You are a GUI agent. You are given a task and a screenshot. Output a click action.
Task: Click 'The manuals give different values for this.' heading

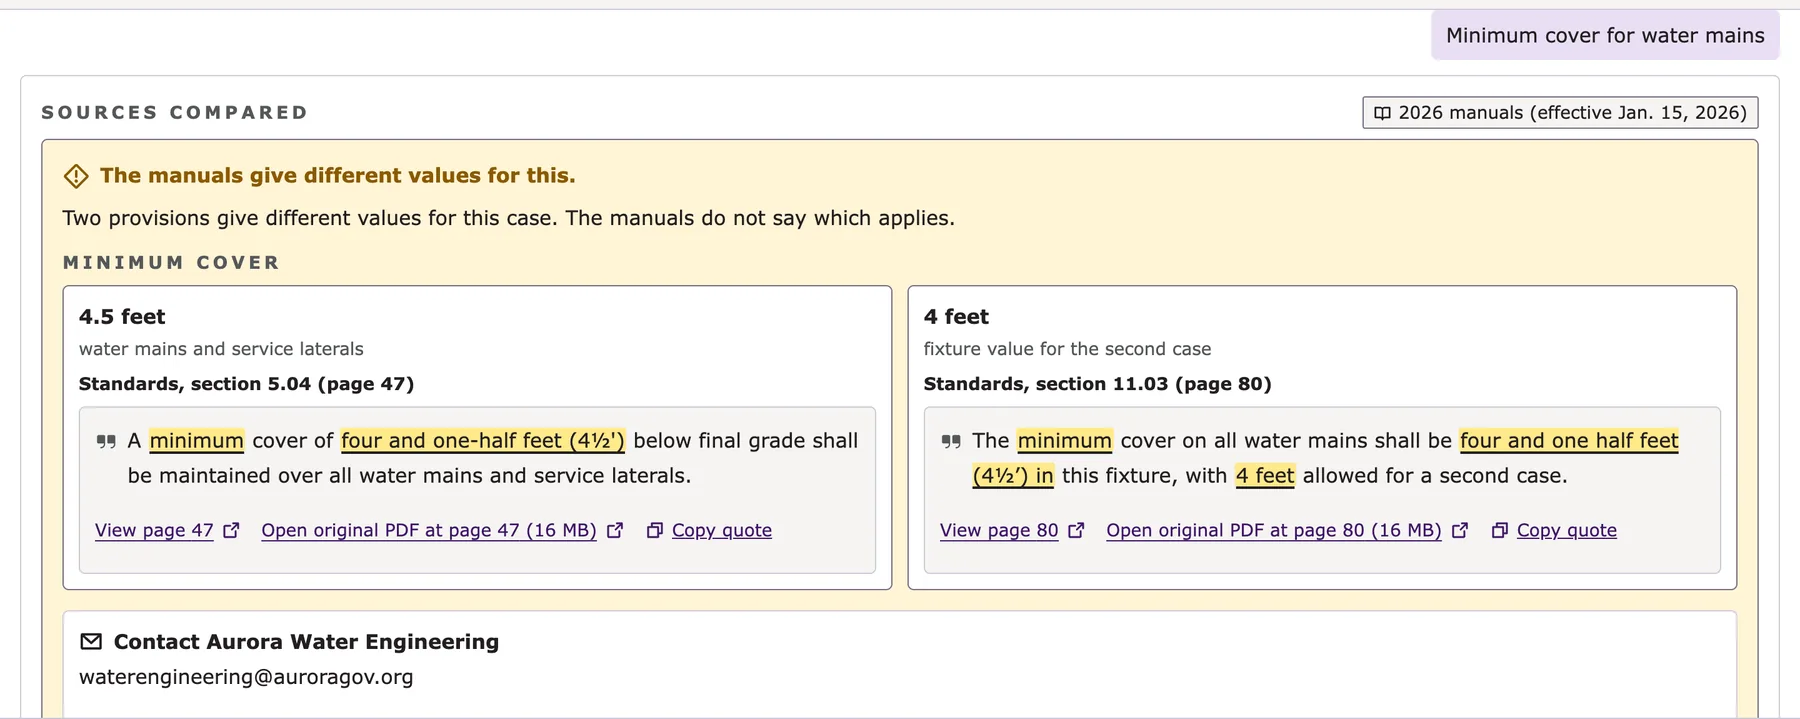(x=338, y=176)
